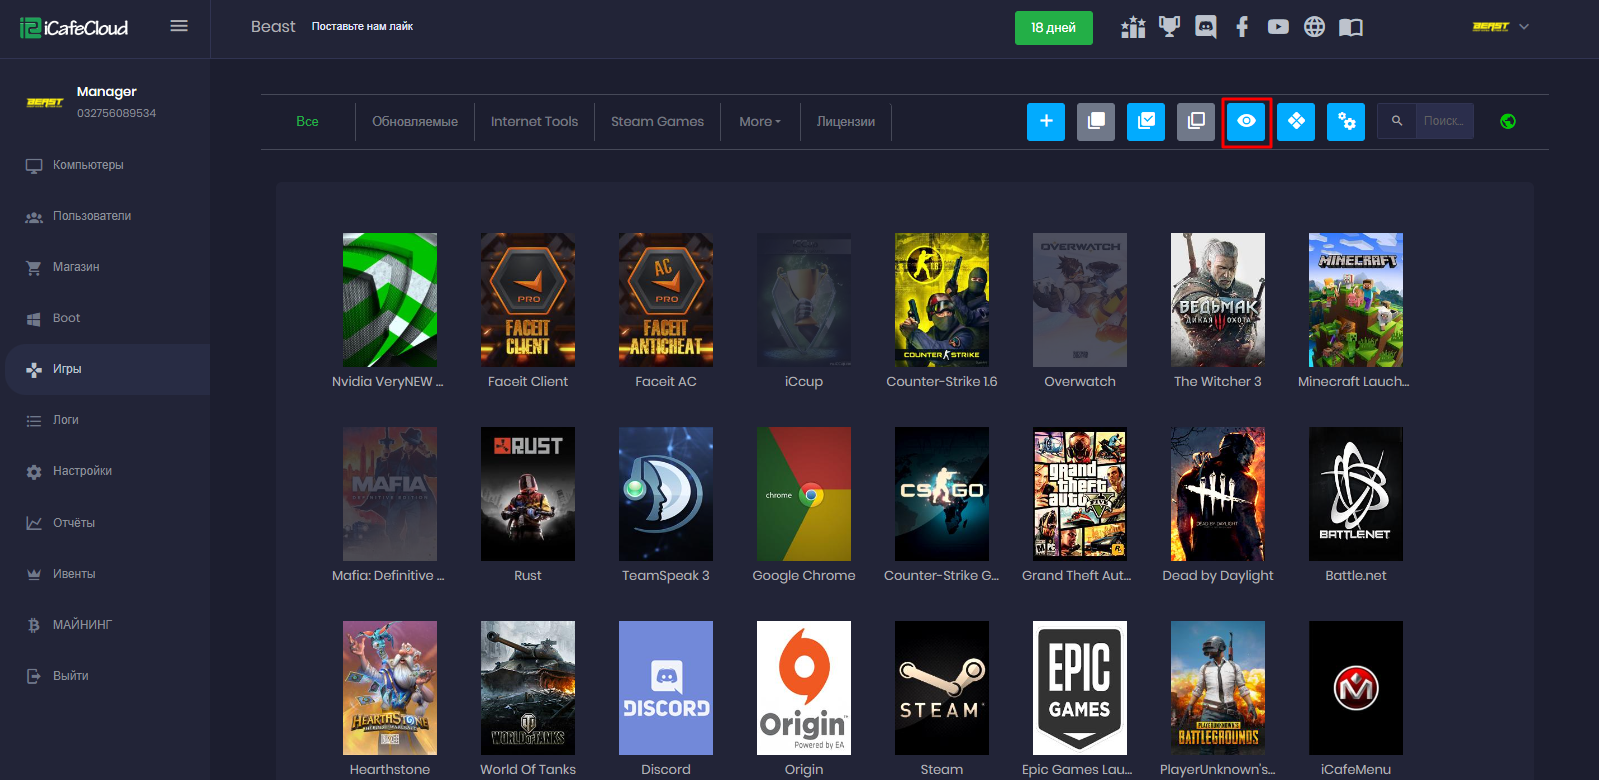This screenshot has height=780, width=1599.
Task: Open the Counter-Strike GO tile
Action: click(942, 494)
